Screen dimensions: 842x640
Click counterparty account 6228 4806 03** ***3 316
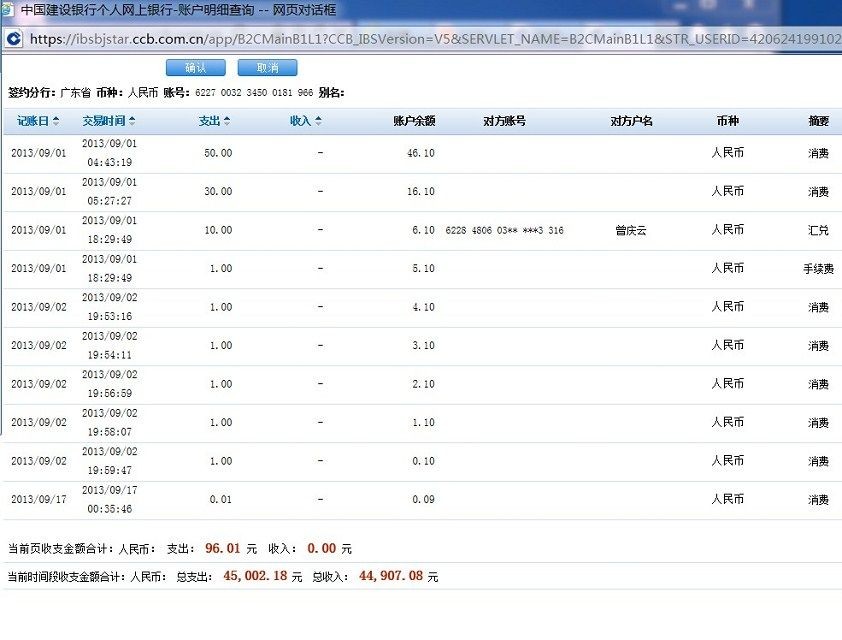coord(504,230)
